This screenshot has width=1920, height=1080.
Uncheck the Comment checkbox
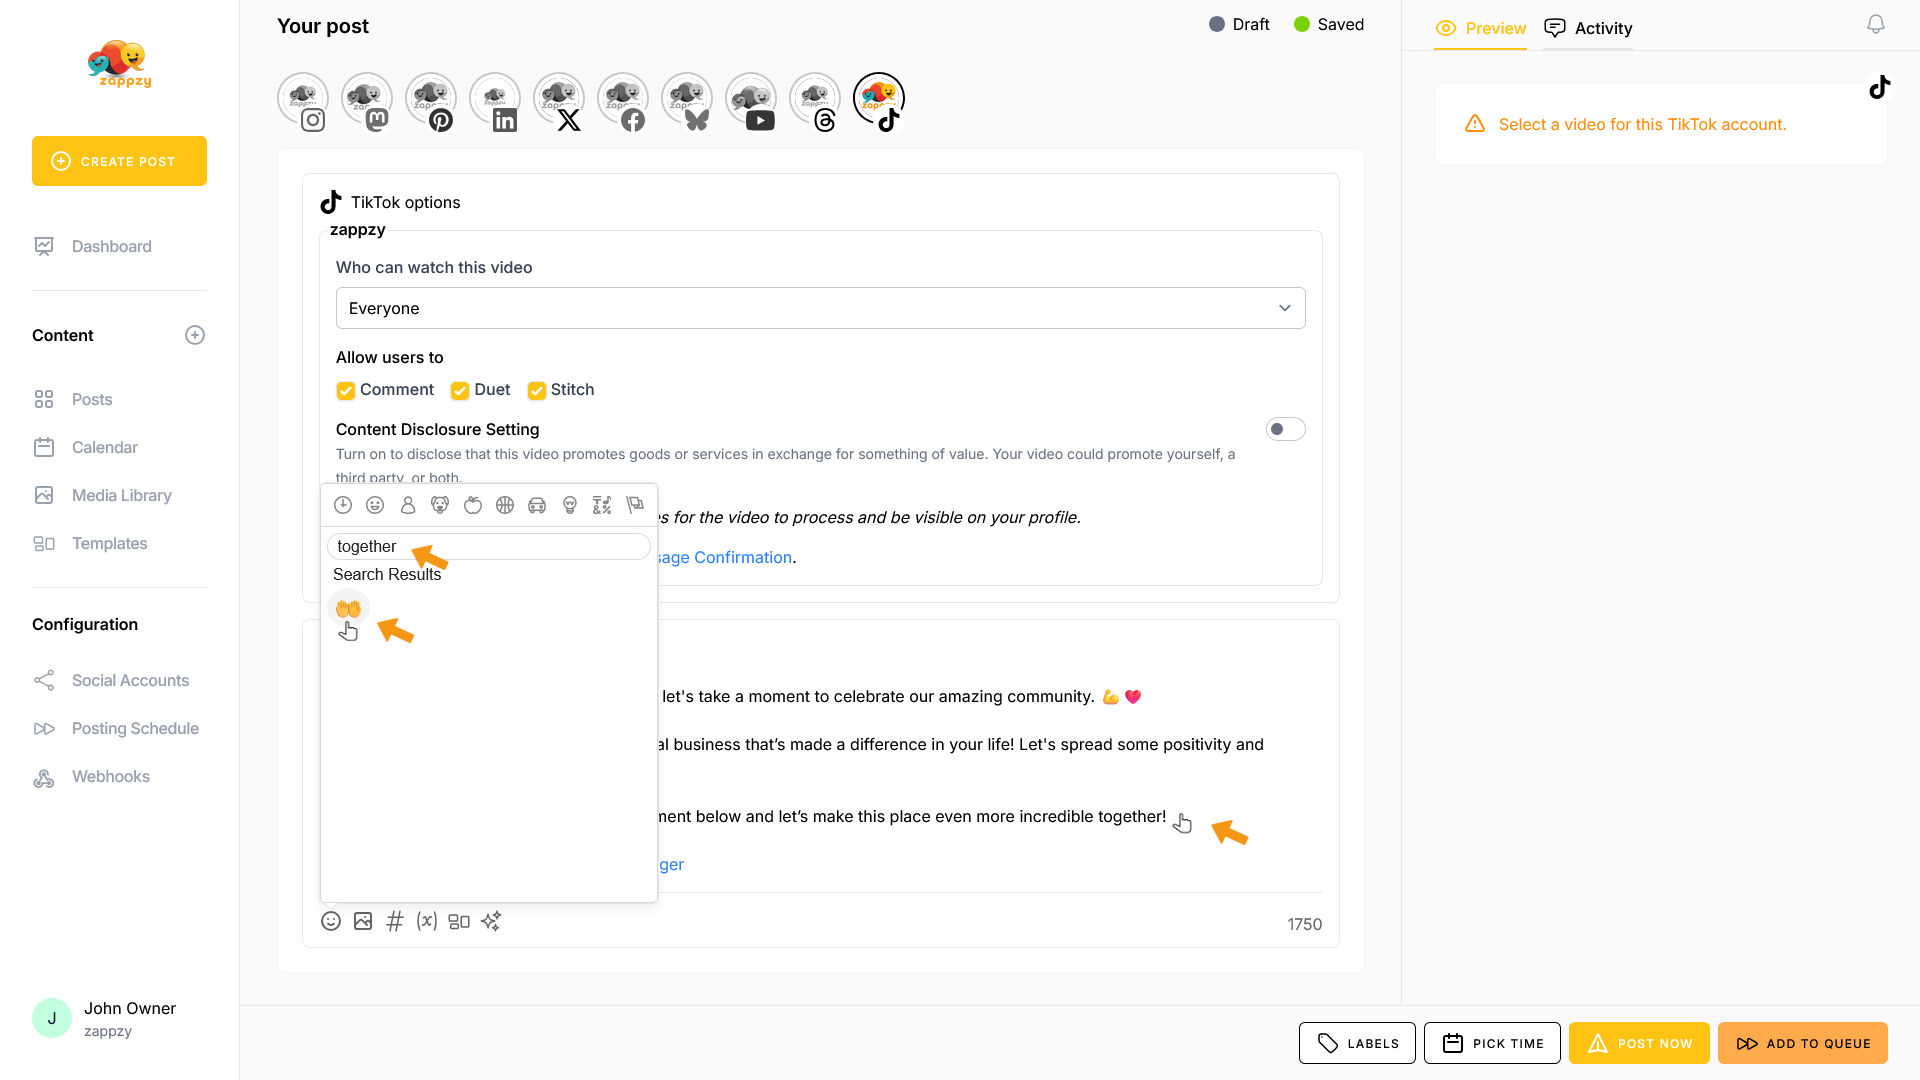(346, 390)
